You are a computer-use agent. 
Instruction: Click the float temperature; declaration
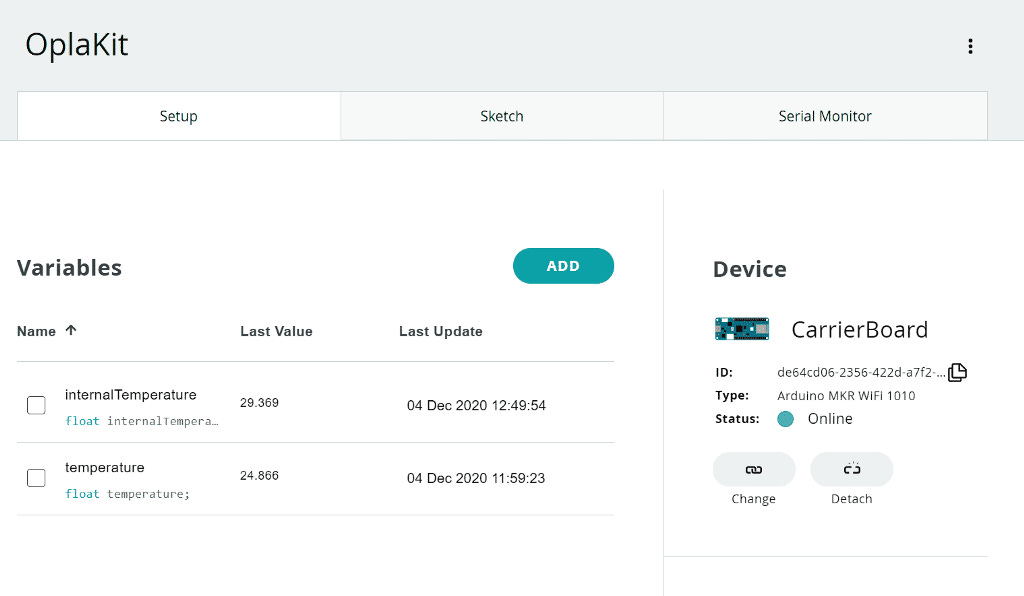tap(127, 494)
